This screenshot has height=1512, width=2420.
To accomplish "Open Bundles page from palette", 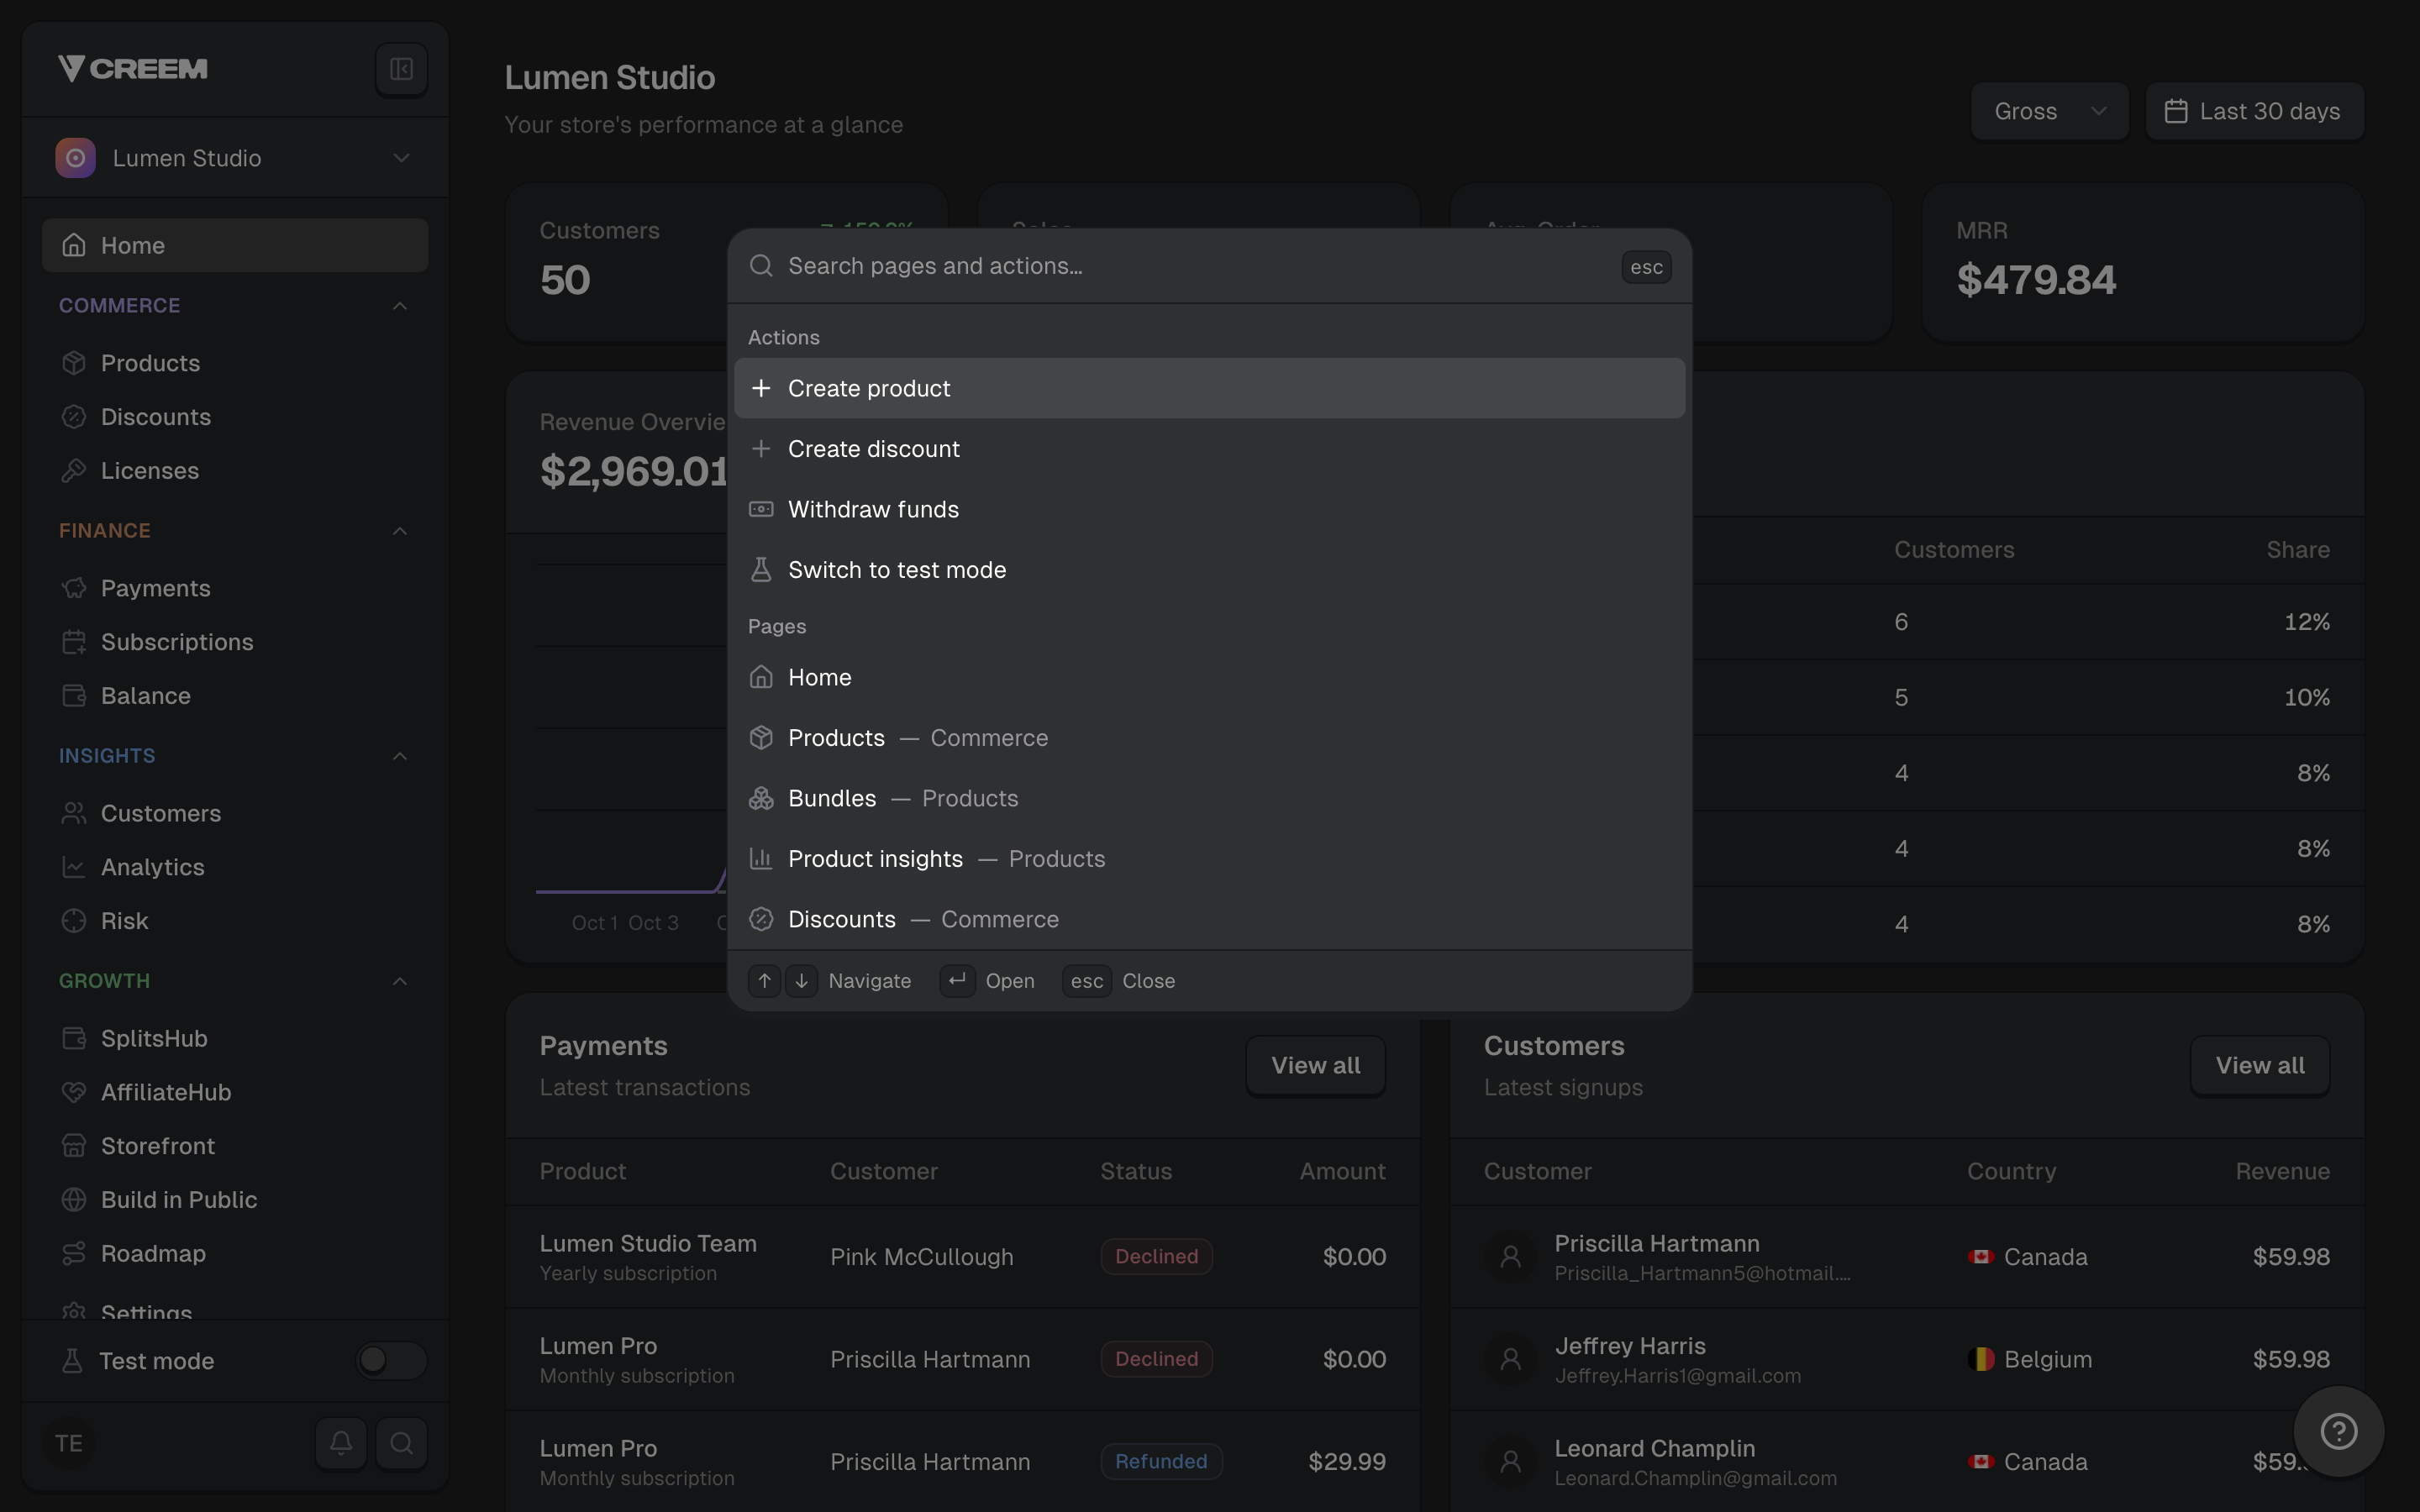I will [x=1209, y=798].
